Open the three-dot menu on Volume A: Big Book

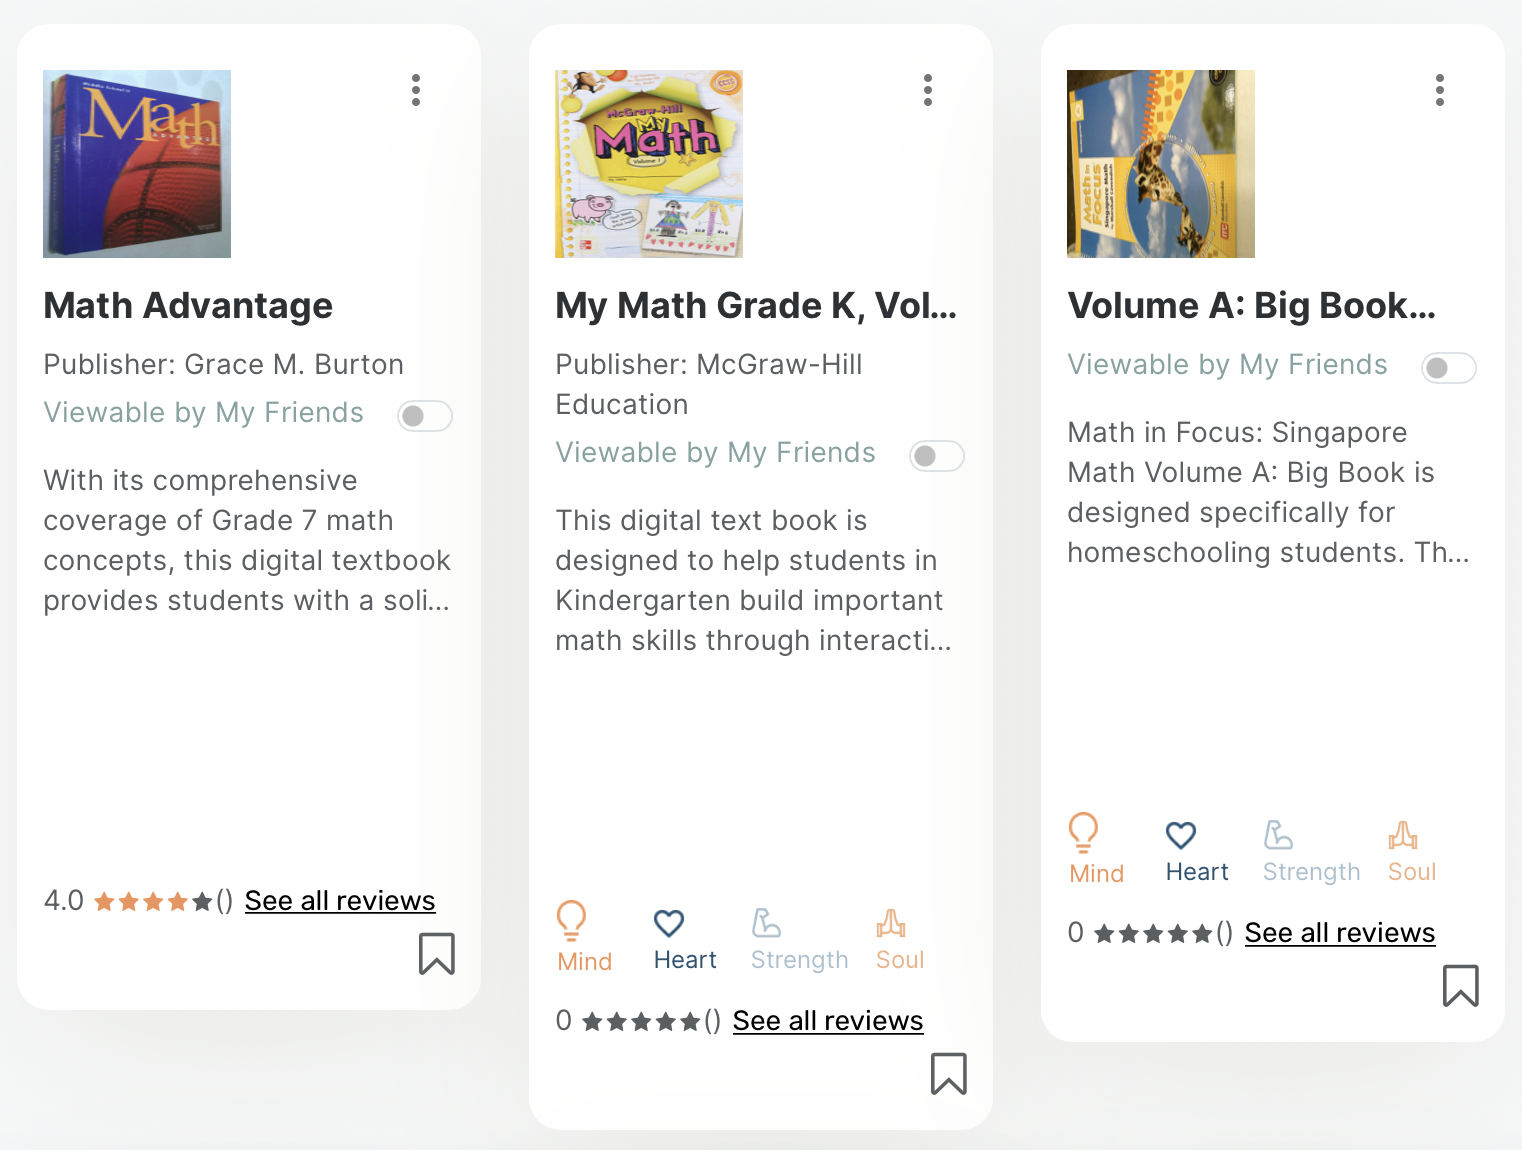1440,90
